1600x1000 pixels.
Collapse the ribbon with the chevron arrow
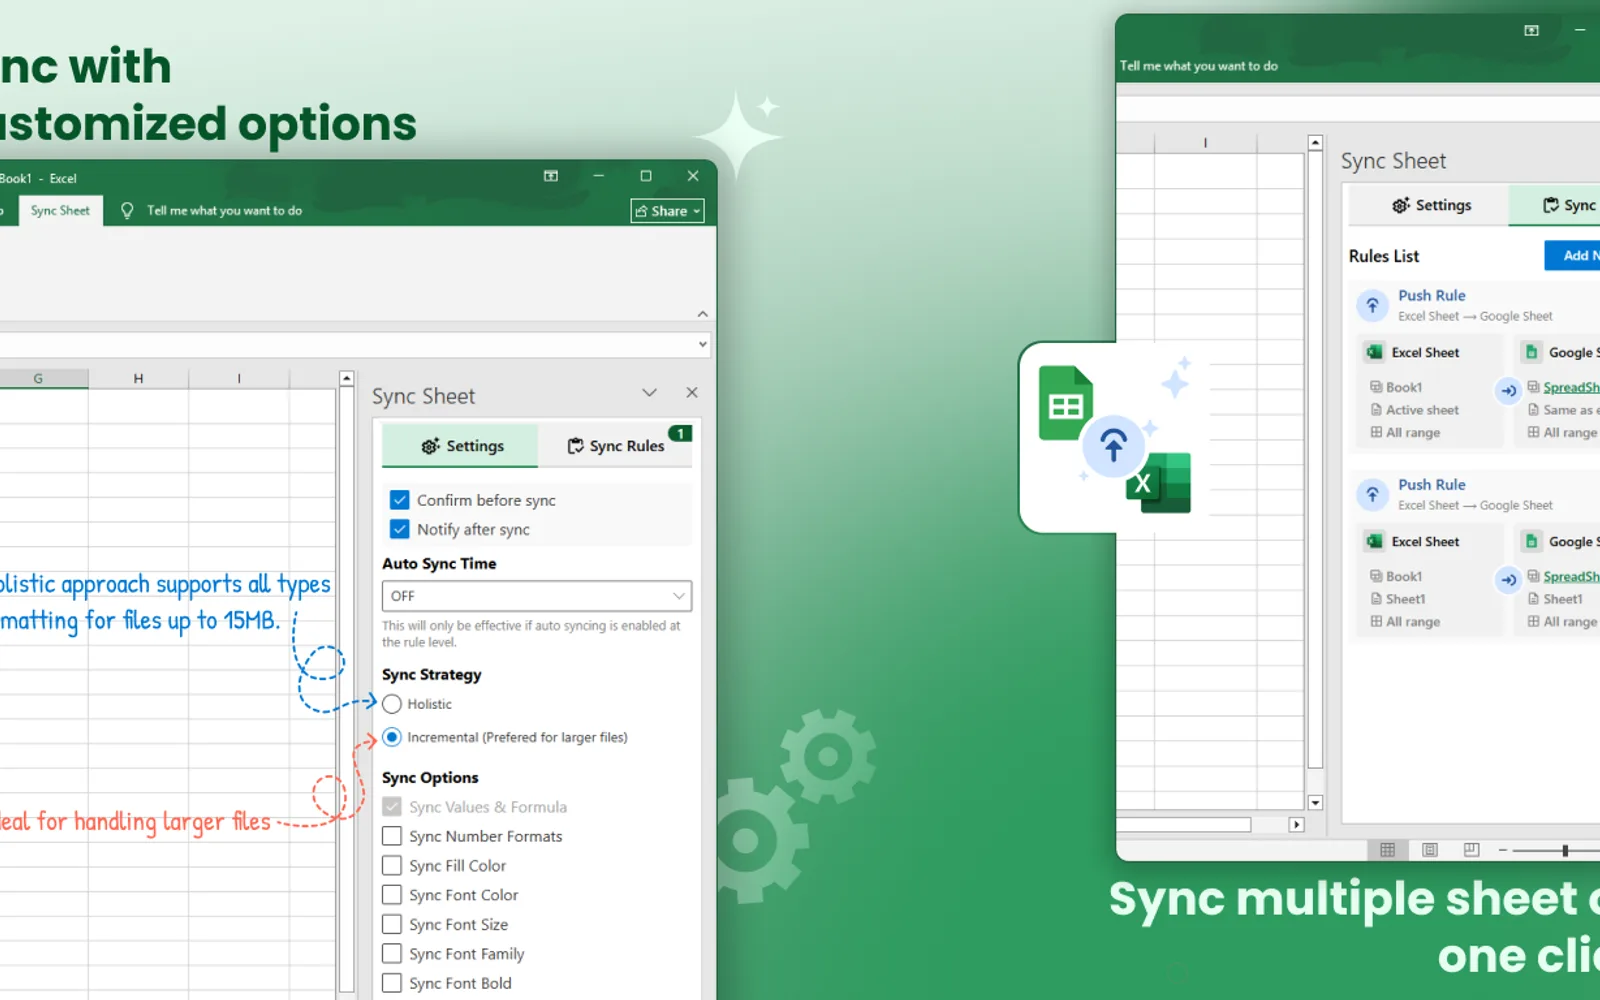click(703, 314)
